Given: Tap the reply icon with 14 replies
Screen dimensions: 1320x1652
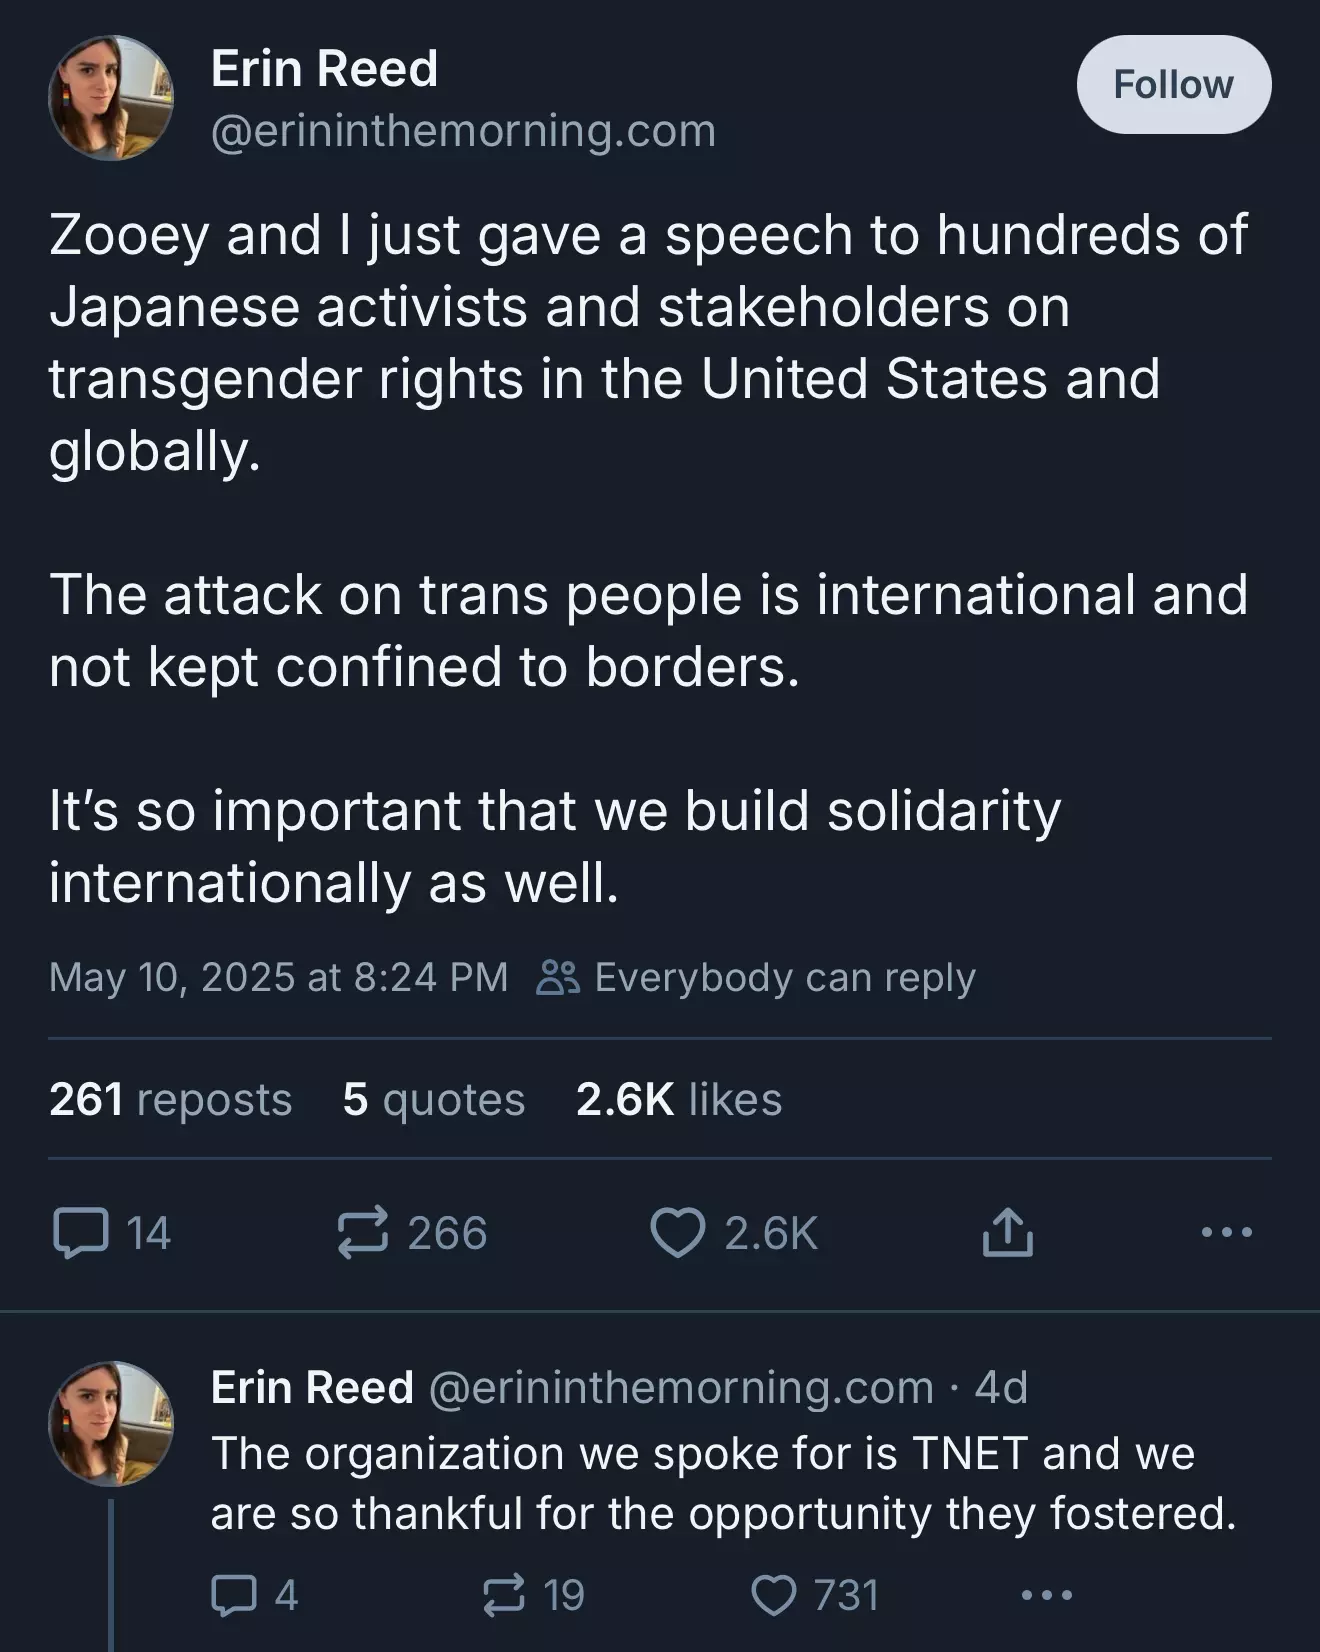Looking at the screenshot, I should pyautogui.click(x=80, y=1232).
